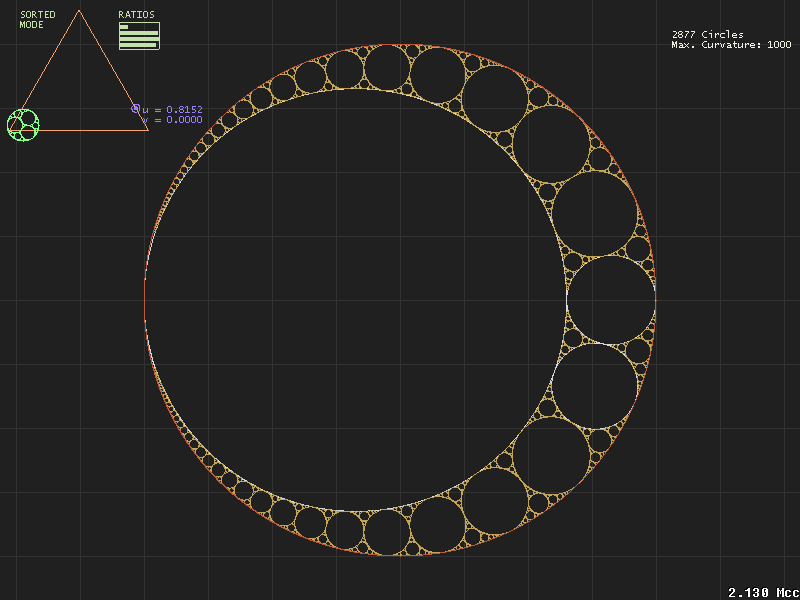Select the green preview gasket thumbnail

(x=22, y=126)
